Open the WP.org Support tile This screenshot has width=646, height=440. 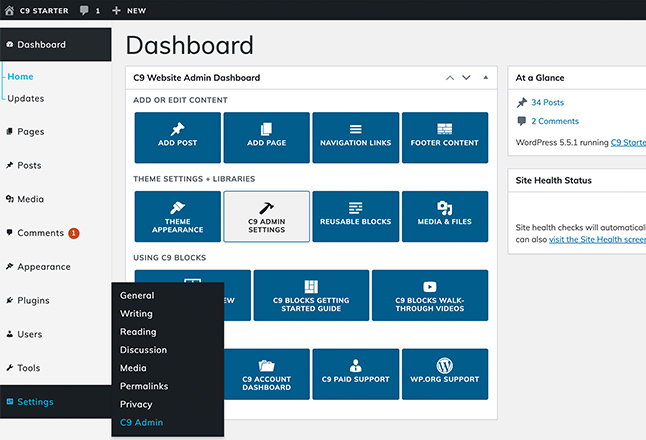coord(445,374)
